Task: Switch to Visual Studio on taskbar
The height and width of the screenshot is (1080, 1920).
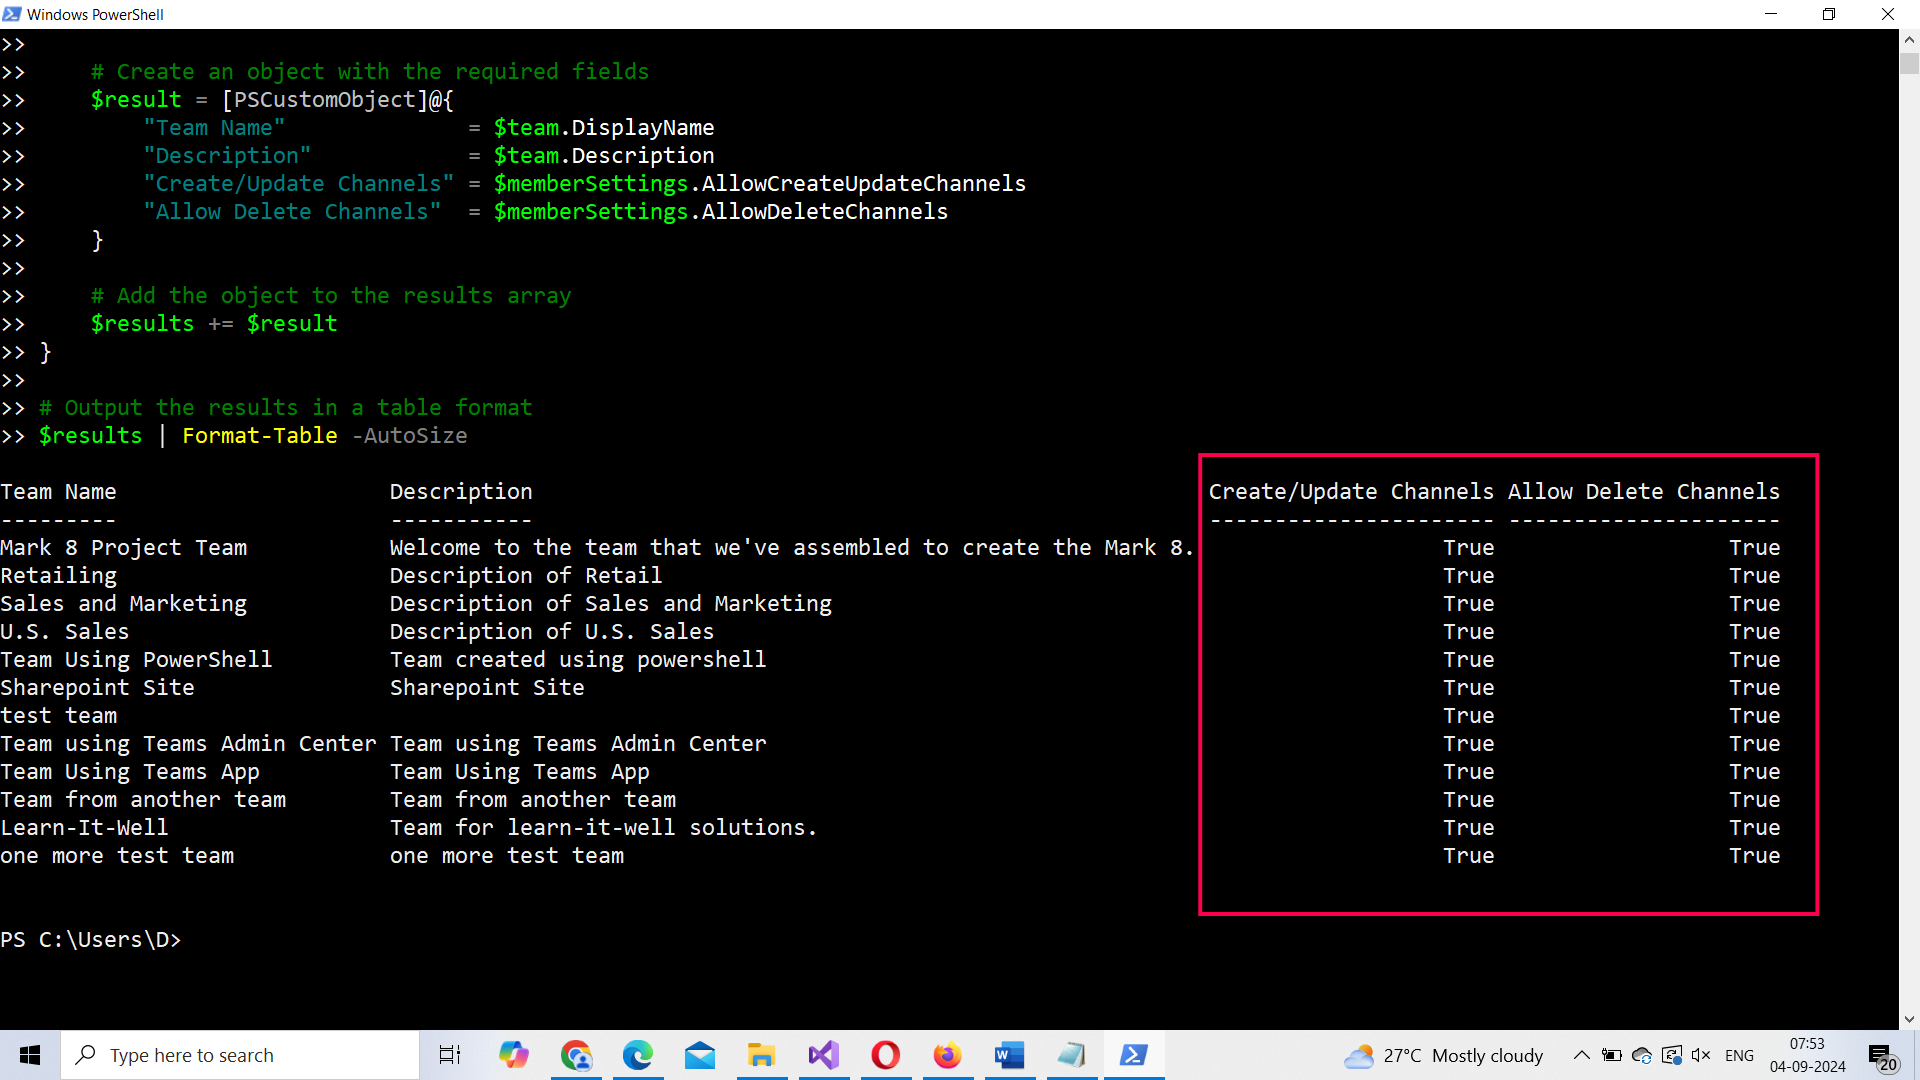Action: click(x=823, y=1055)
